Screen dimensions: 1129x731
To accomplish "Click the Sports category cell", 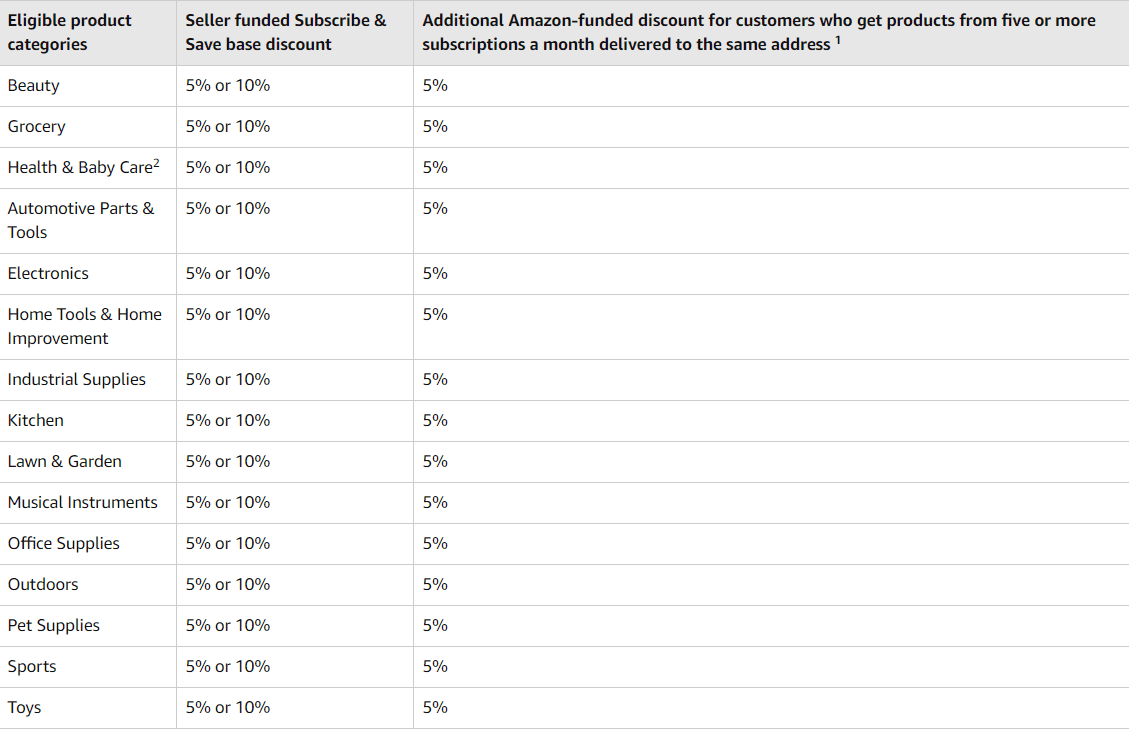I will pos(32,667).
